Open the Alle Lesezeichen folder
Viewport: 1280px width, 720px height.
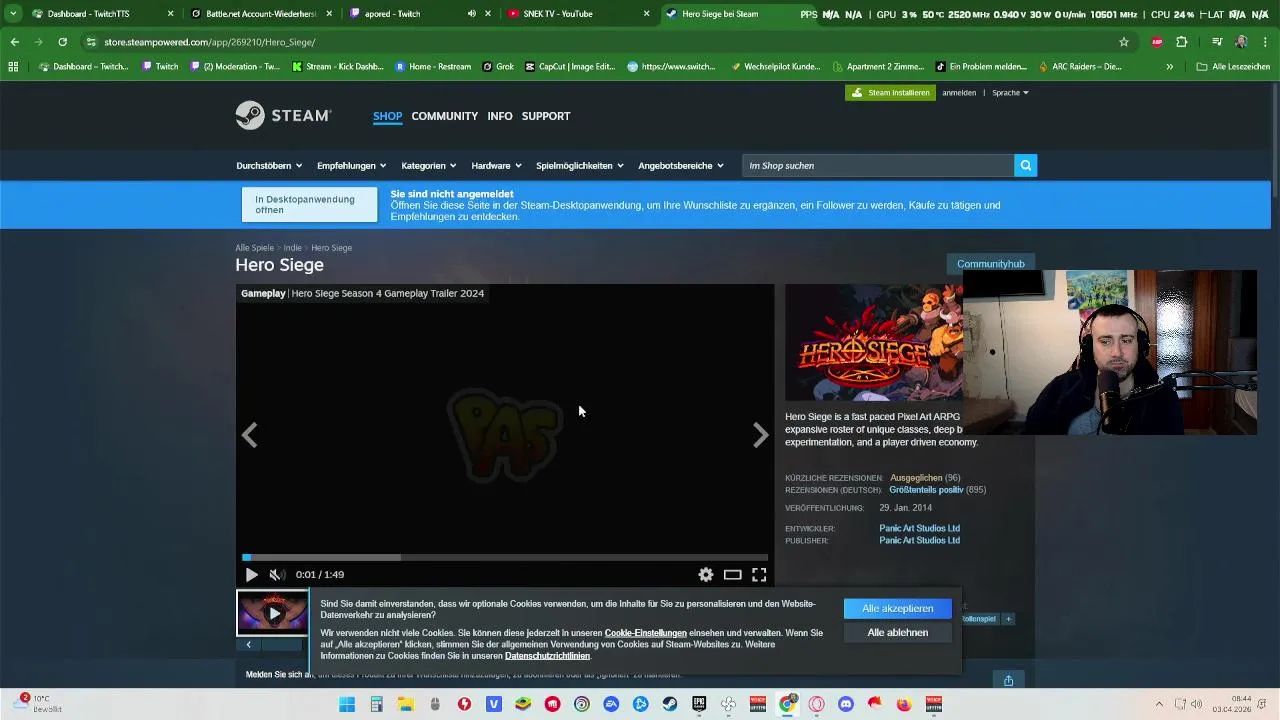click(1233, 67)
